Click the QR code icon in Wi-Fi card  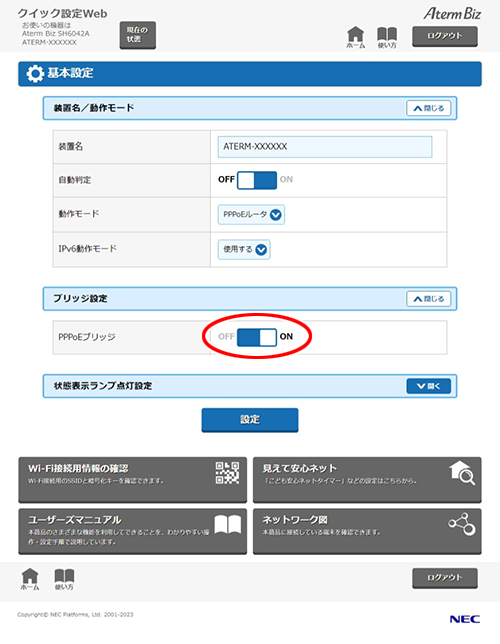(227, 473)
